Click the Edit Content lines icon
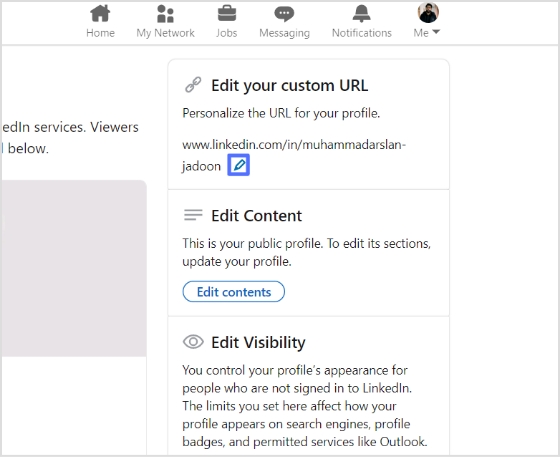560x457 pixels. point(193,215)
